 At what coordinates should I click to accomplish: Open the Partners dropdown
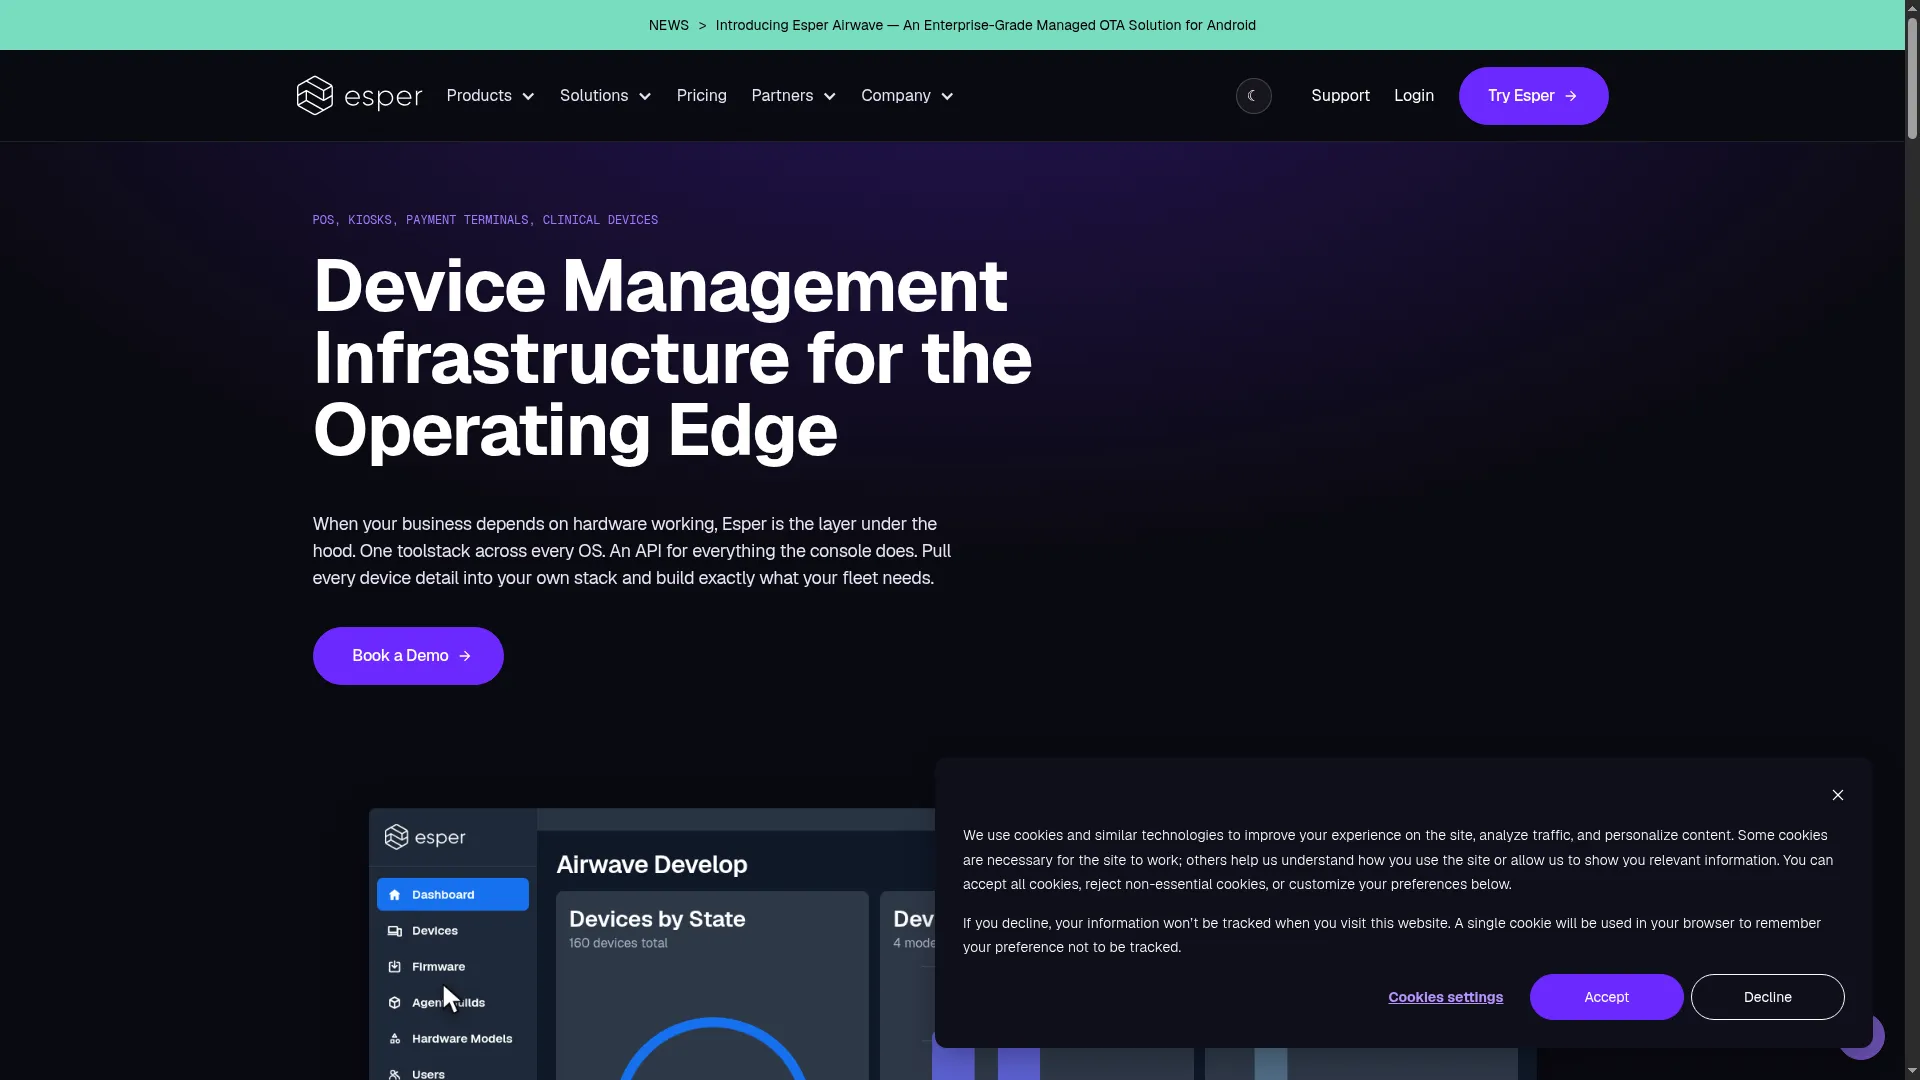[x=793, y=96]
